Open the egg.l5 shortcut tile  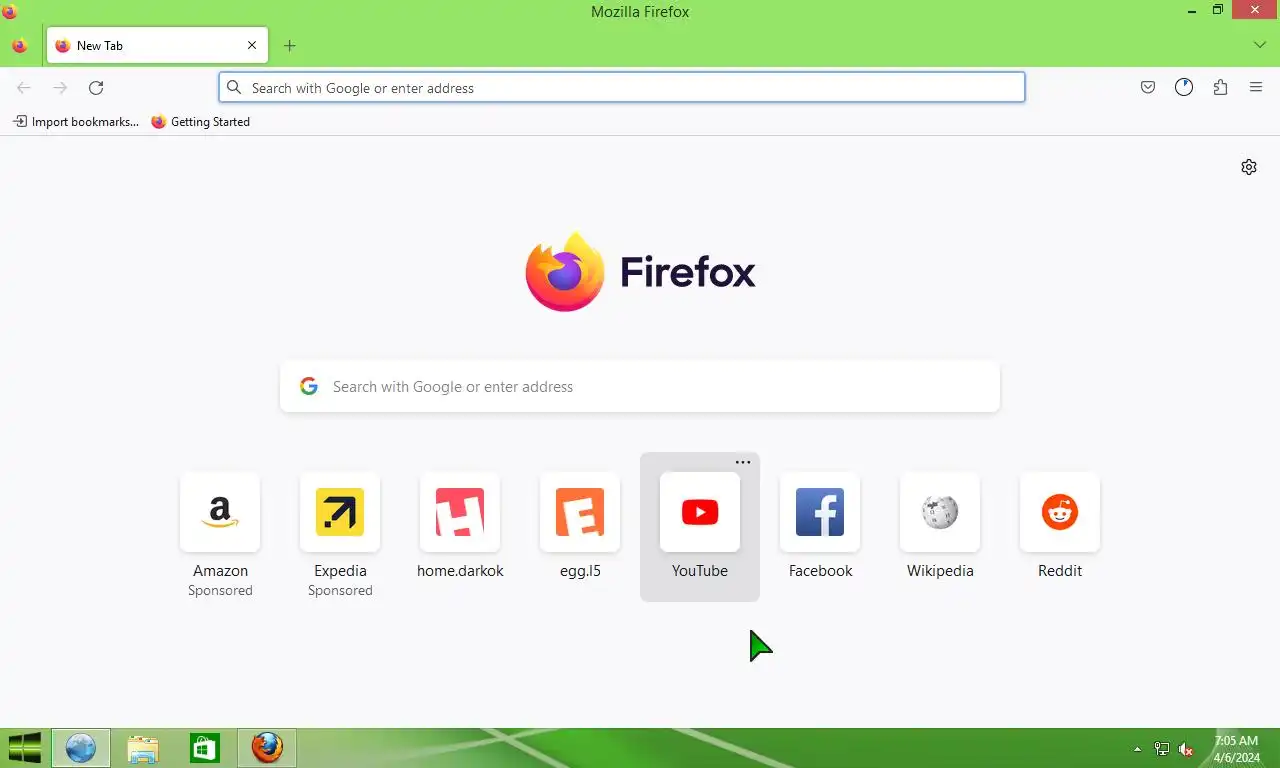(x=580, y=512)
